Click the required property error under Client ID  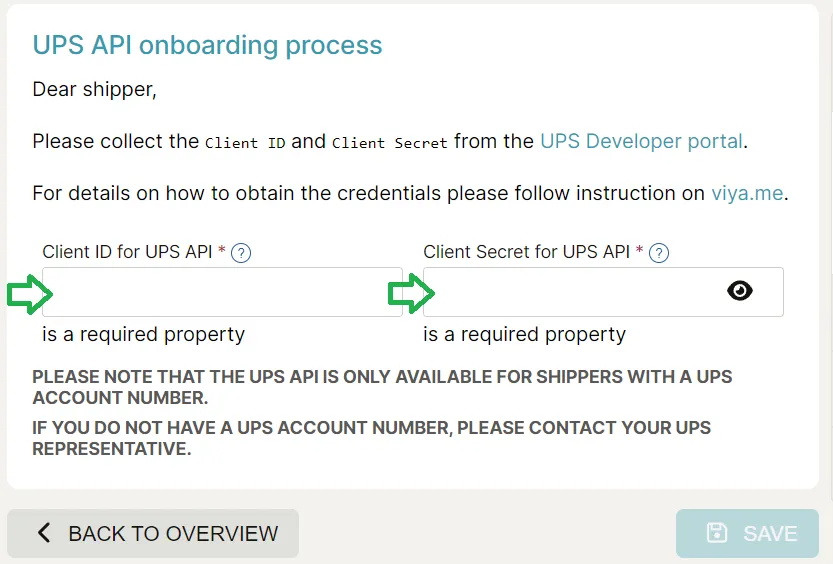pyautogui.click(x=143, y=334)
